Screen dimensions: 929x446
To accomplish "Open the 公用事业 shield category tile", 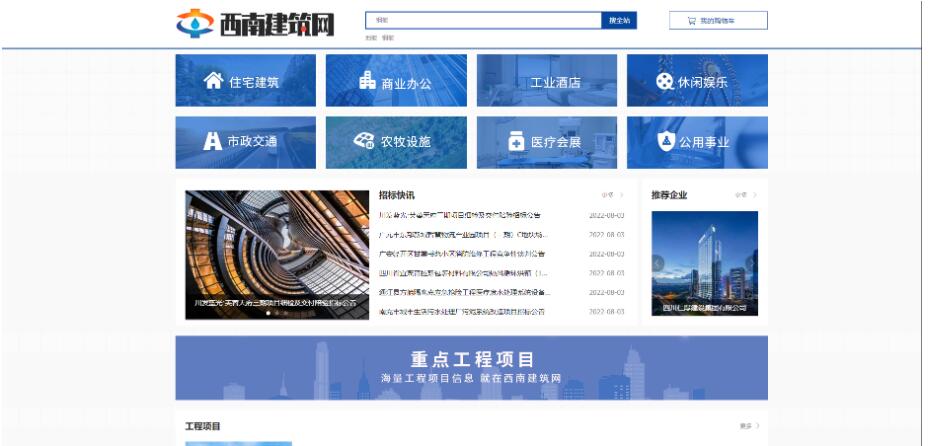I will 697,142.
